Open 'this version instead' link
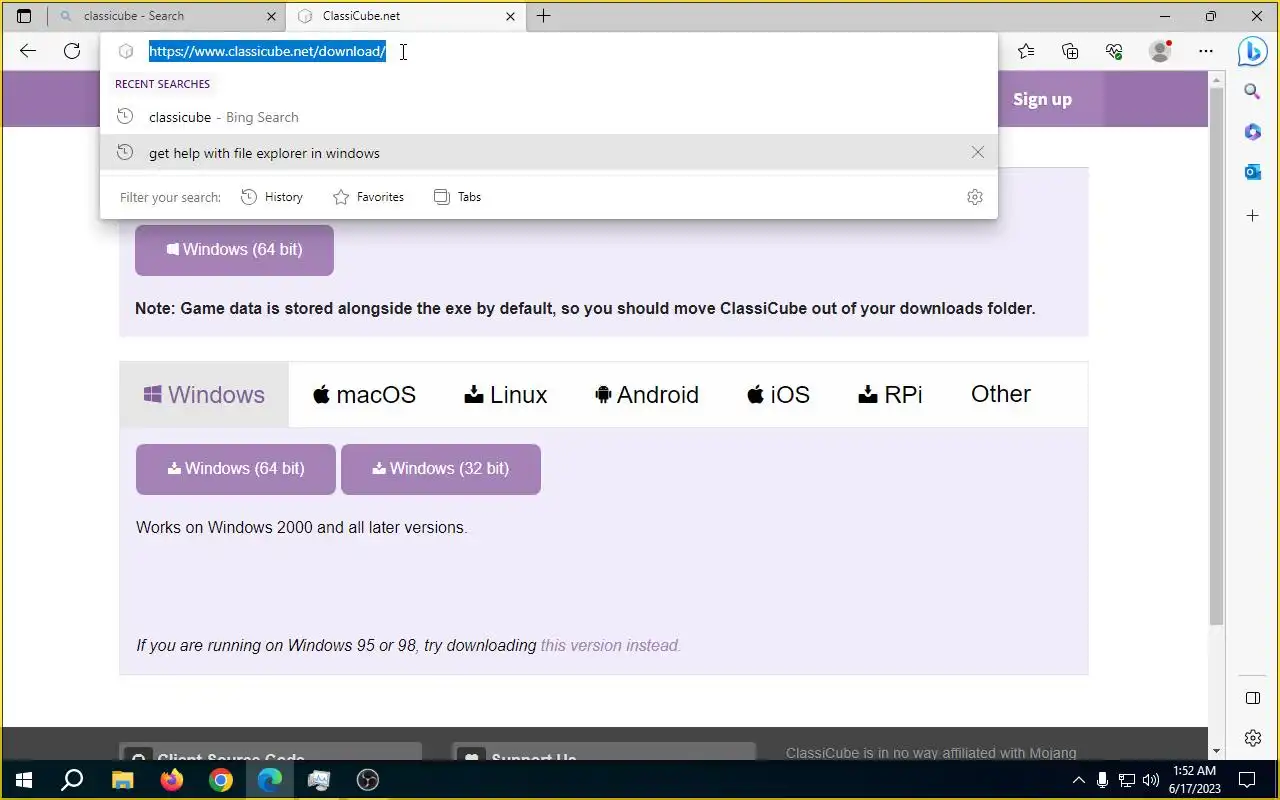This screenshot has height=800, width=1280. (610, 646)
